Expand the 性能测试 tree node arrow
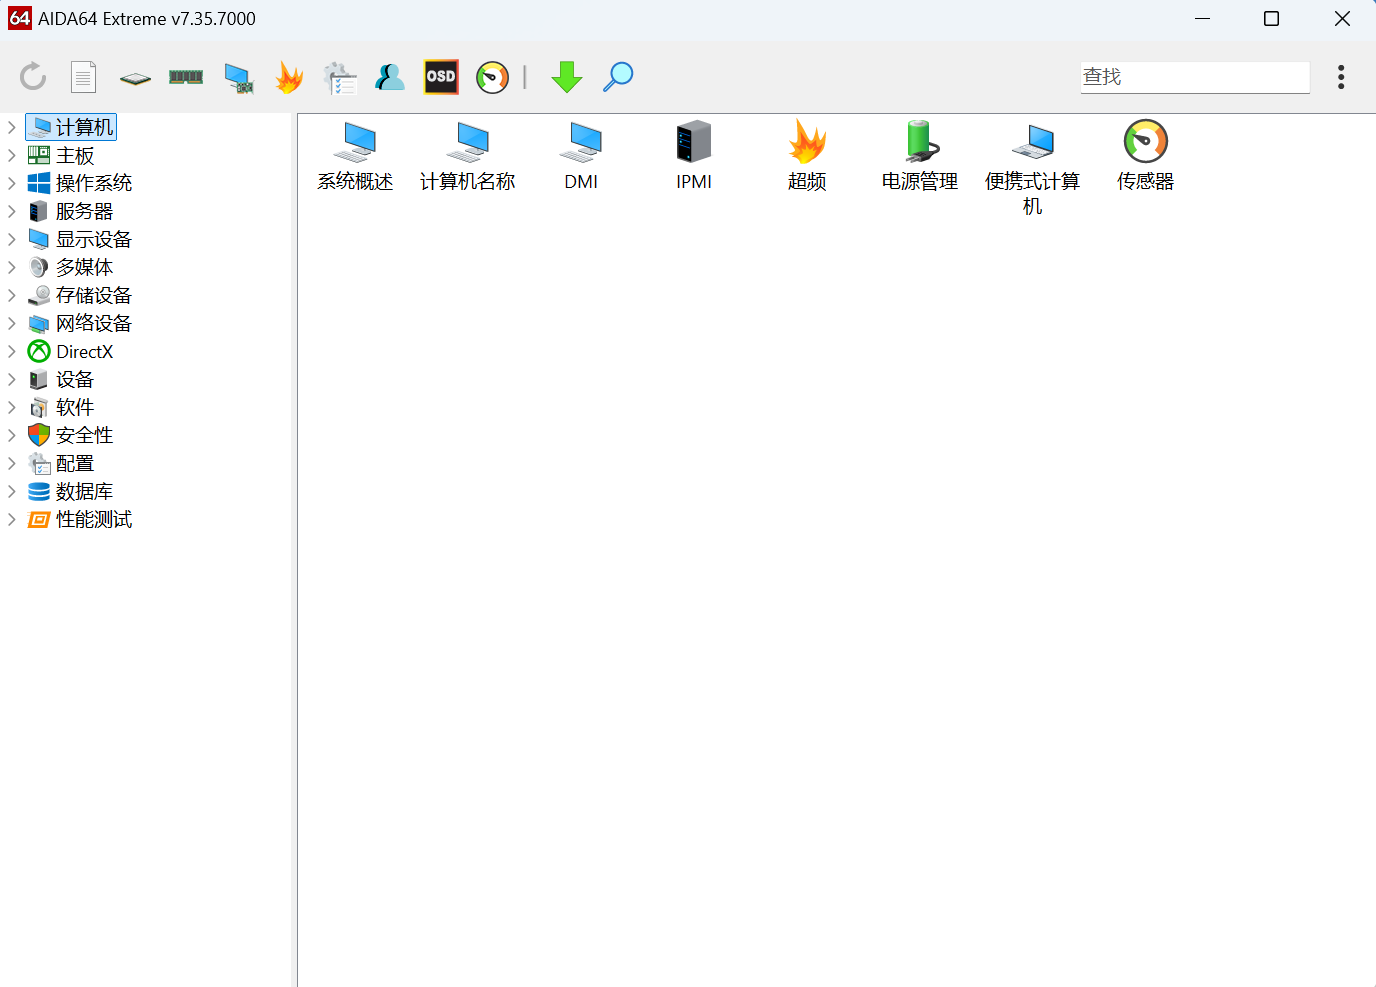The width and height of the screenshot is (1376, 987). (x=12, y=519)
